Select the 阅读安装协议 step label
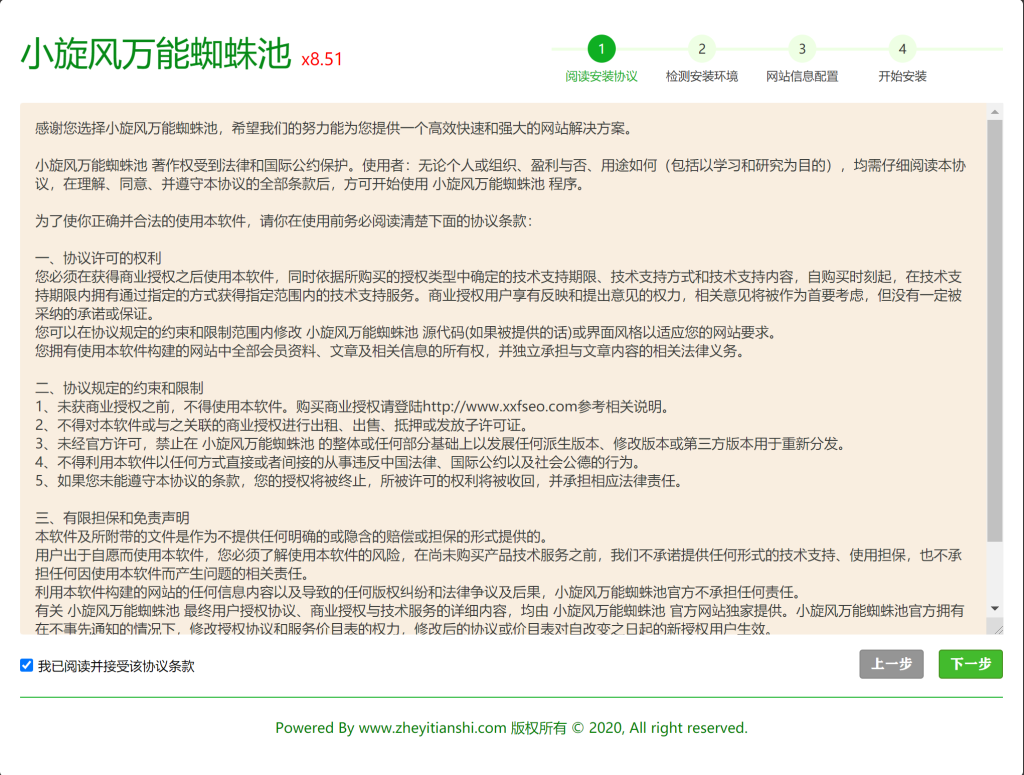The width and height of the screenshot is (1024, 775). [601, 76]
